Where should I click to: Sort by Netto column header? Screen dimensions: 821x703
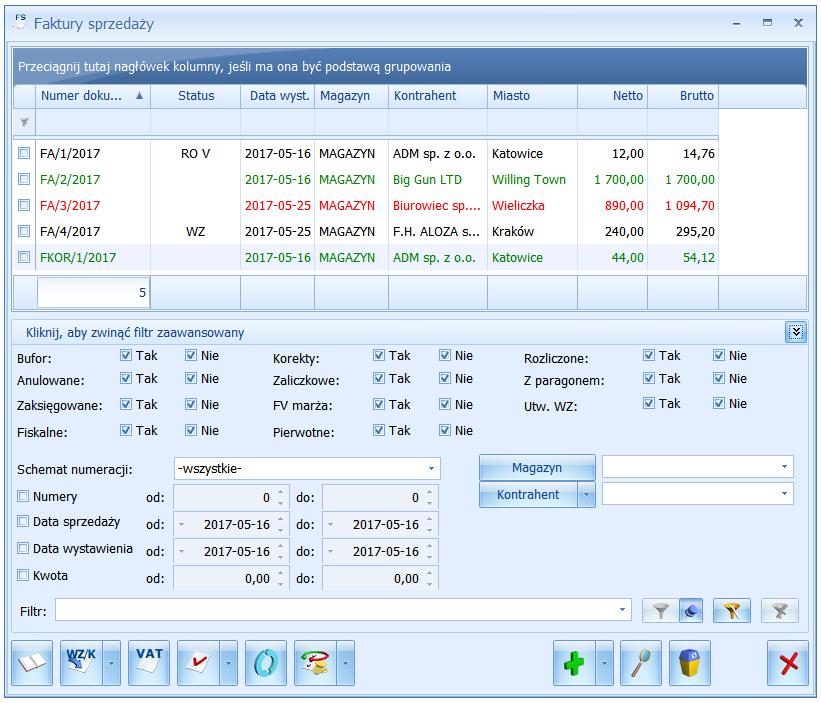pos(613,96)
